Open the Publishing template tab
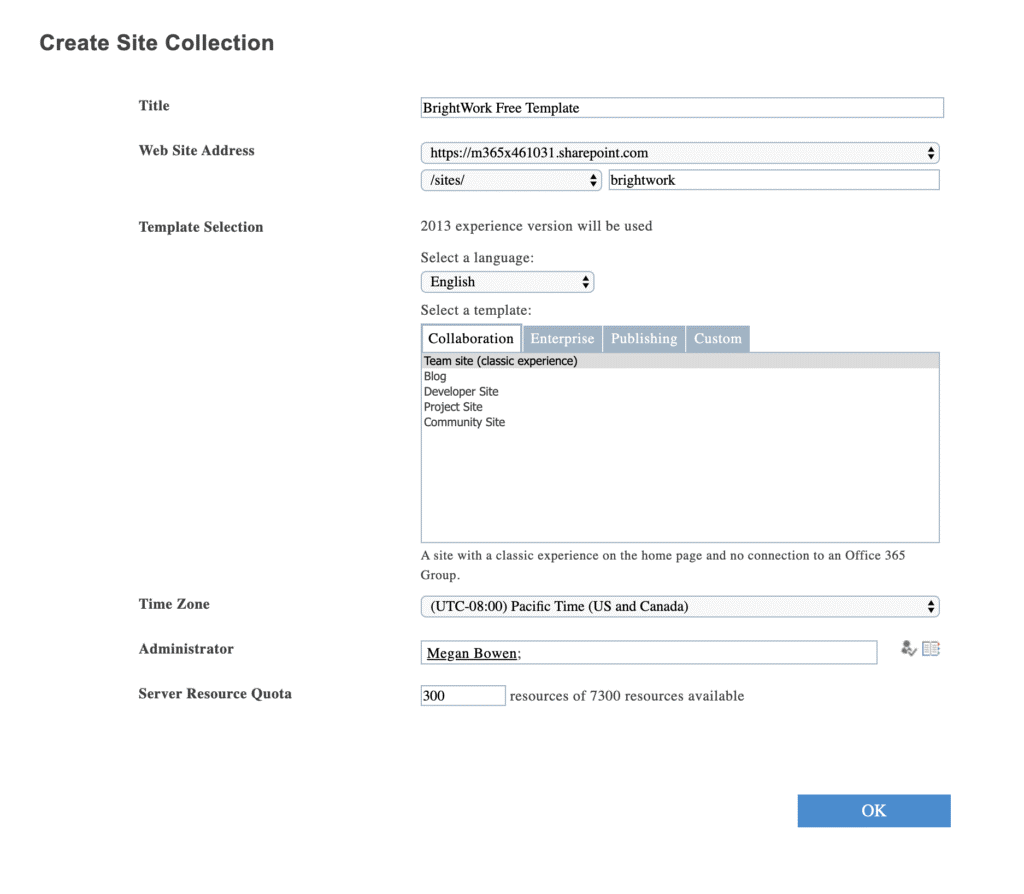Screen dimensions: 1024x894 [x=644, y=339]
